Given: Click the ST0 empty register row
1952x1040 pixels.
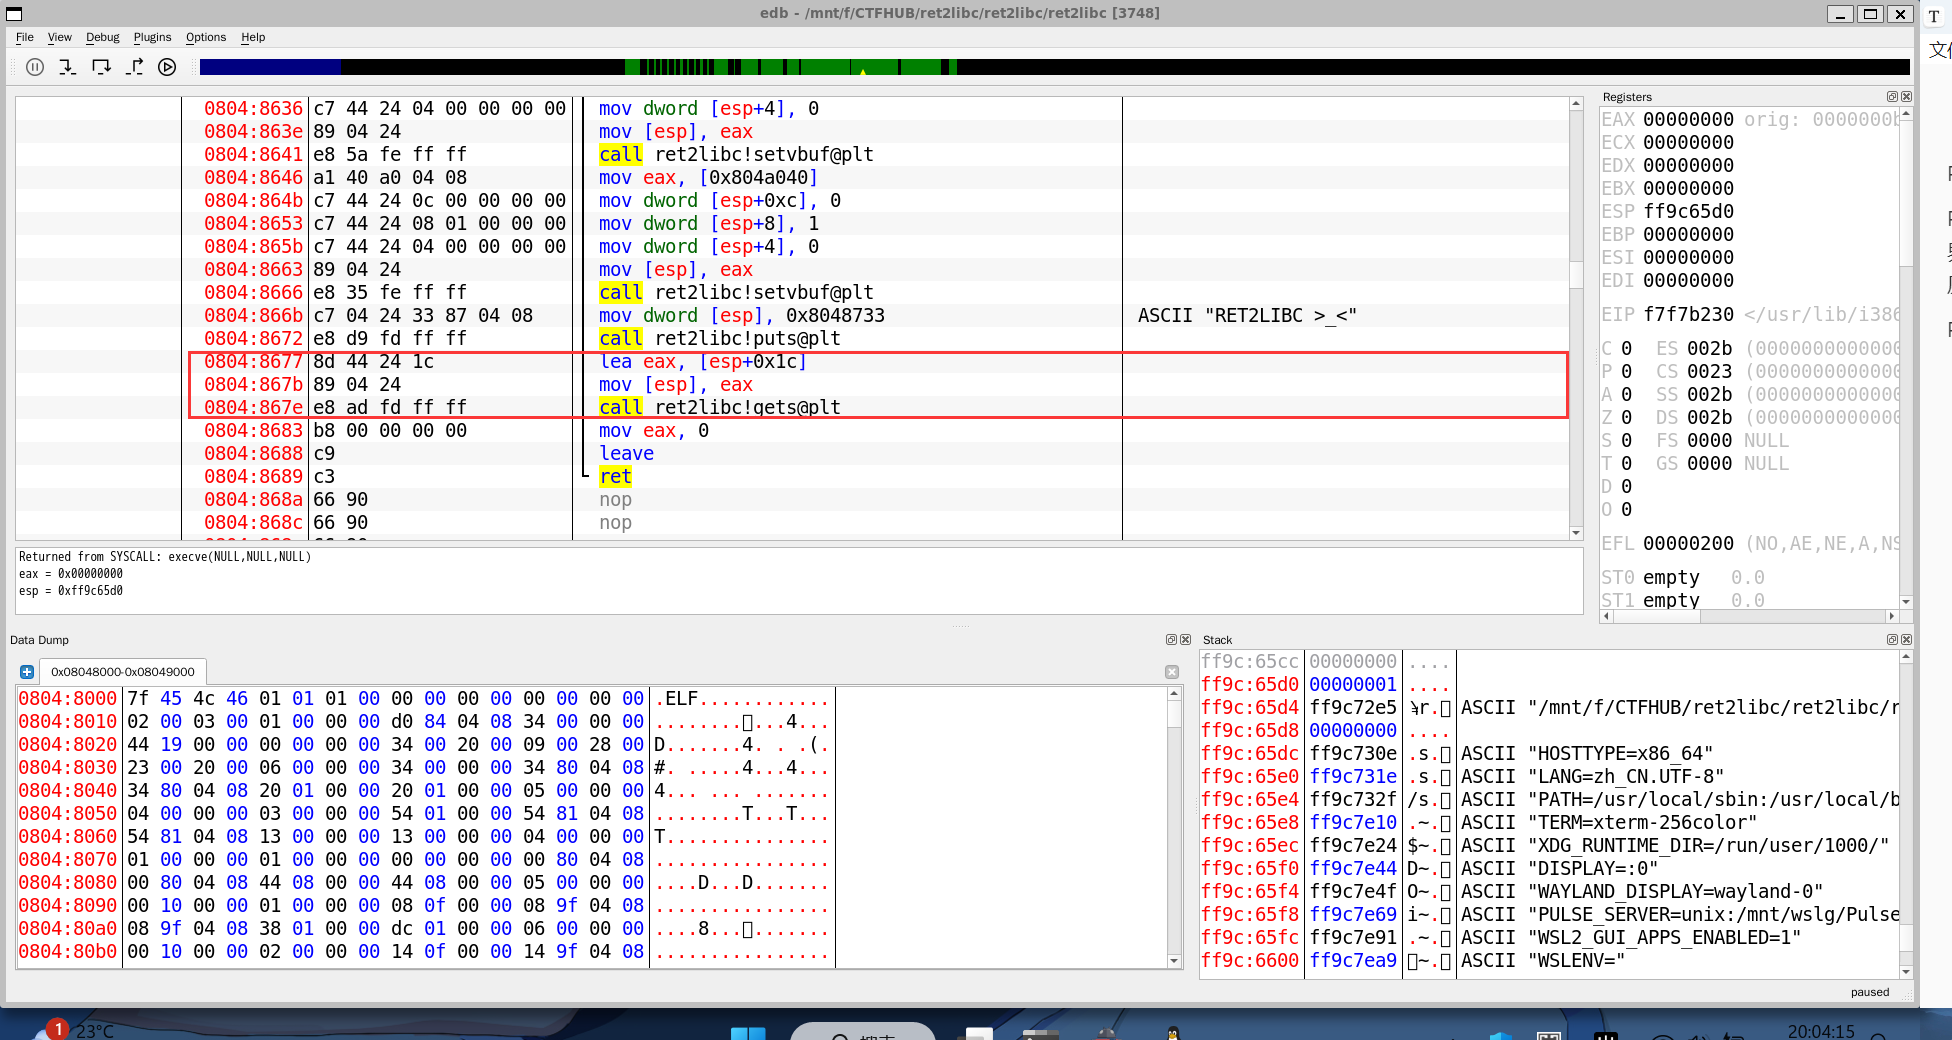Looking at the screenshot, I should coord(1683,577).
